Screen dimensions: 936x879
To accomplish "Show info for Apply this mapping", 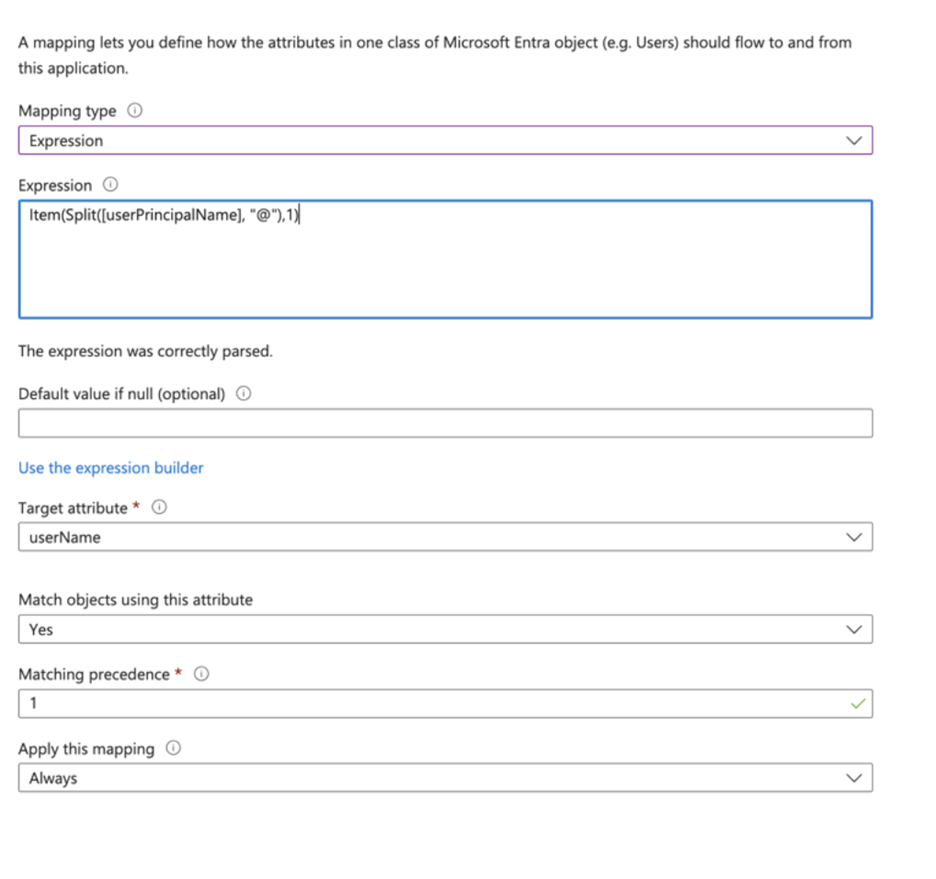I will 173,748.
